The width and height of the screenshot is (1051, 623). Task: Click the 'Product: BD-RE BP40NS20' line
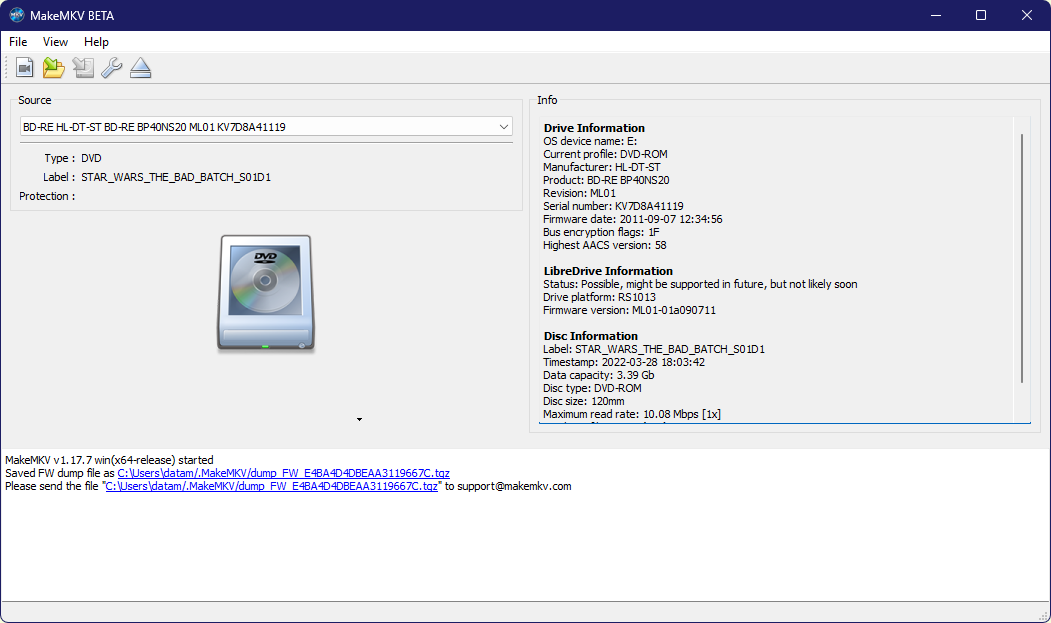(x=606, y=180)
